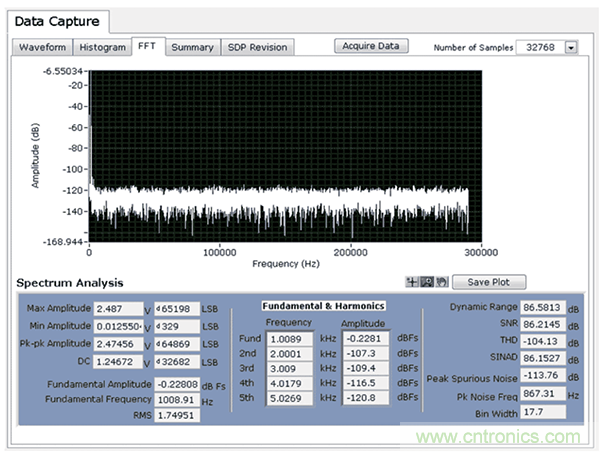
Task: Switch to the Waveform tab
Action: click(x=42, y=47)
